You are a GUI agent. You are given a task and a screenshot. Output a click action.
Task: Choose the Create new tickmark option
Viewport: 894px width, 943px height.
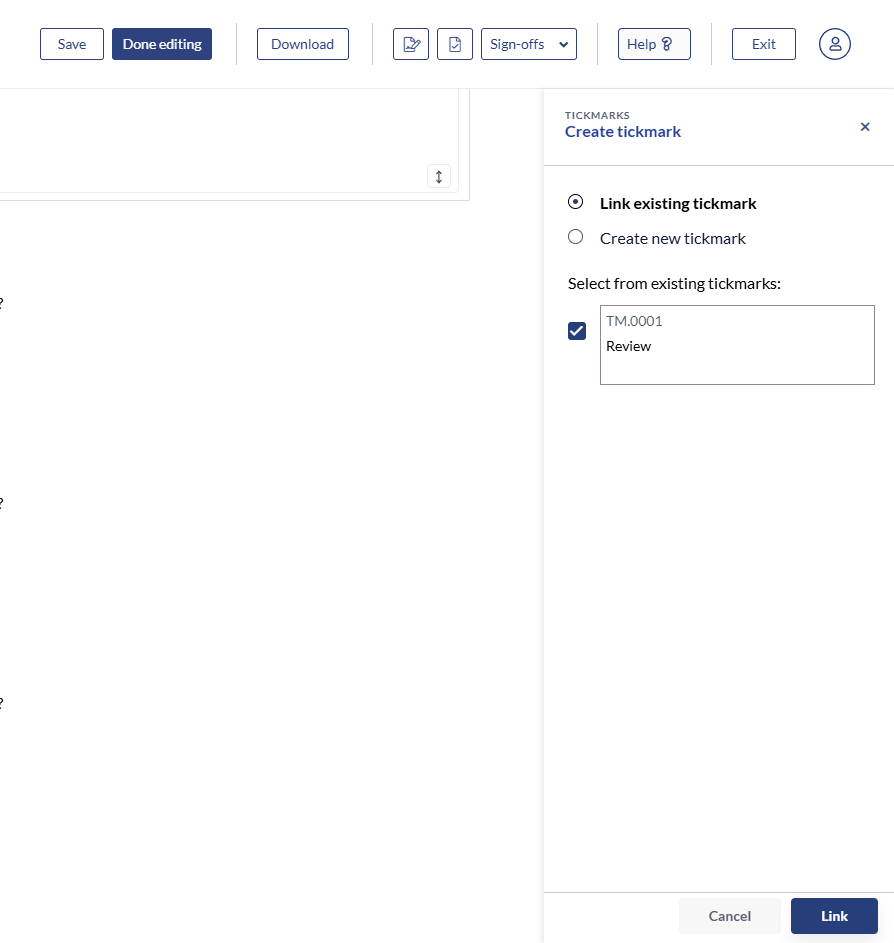coord(576,237)
